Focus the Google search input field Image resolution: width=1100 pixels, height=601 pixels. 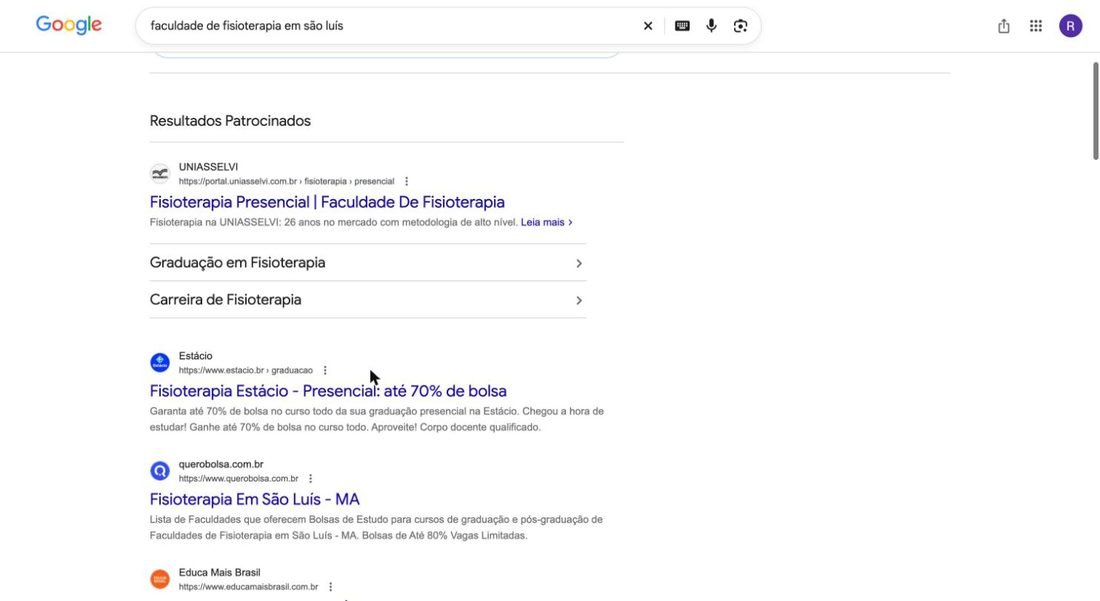point(389,26)
